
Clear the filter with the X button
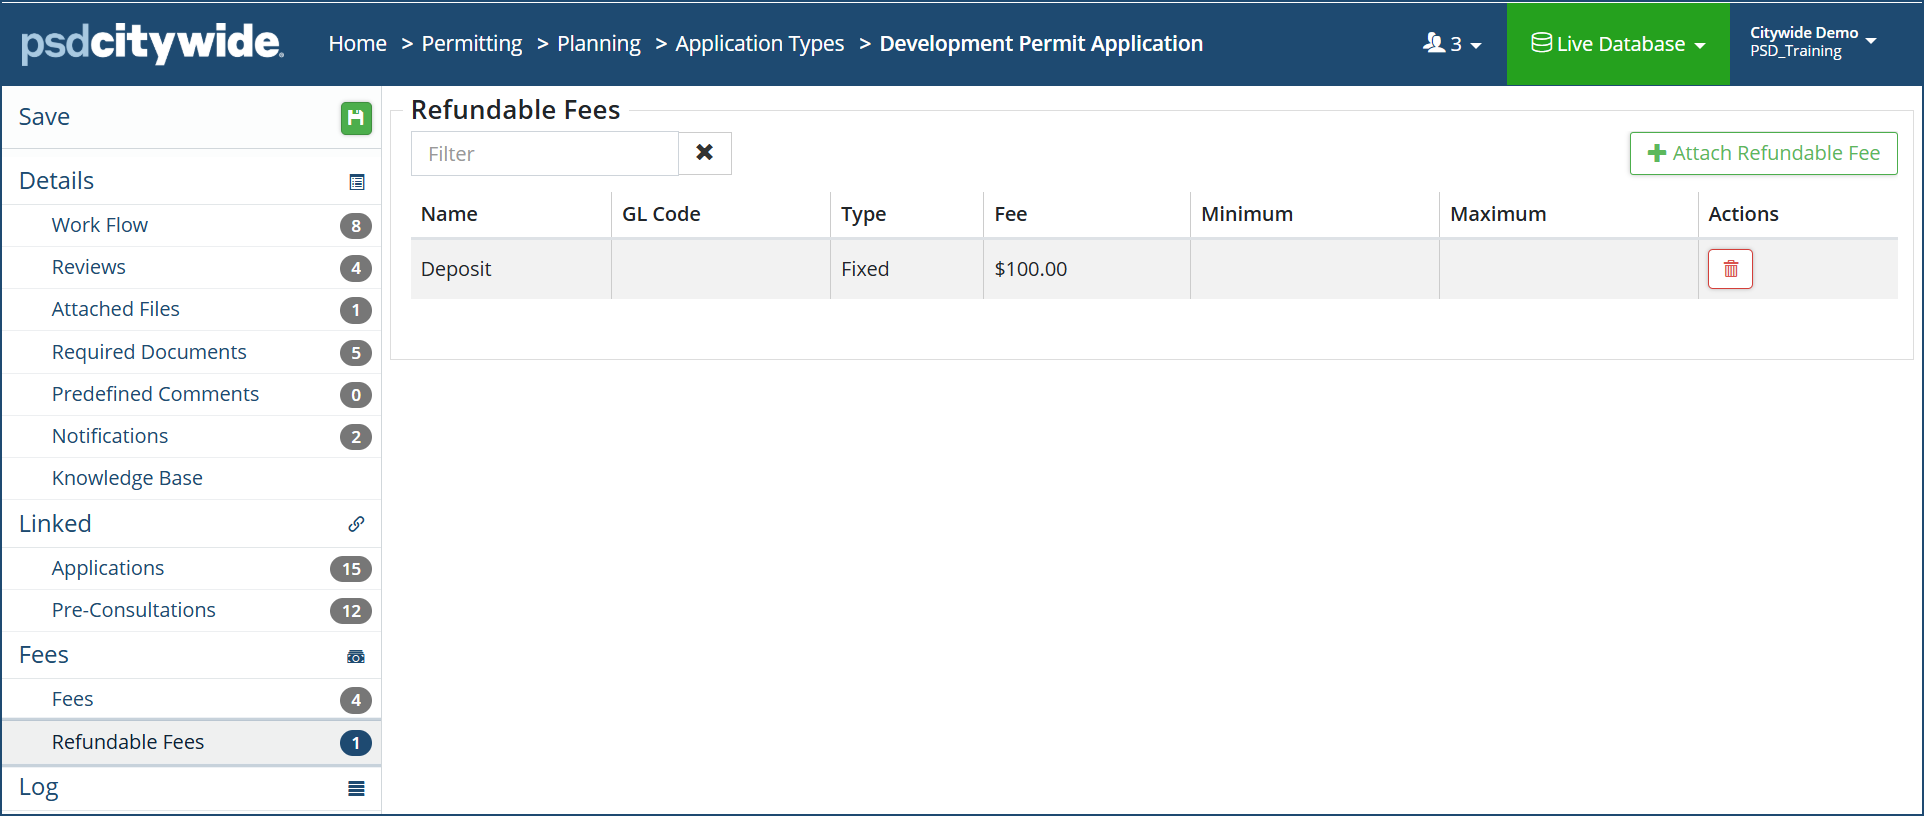705,153
